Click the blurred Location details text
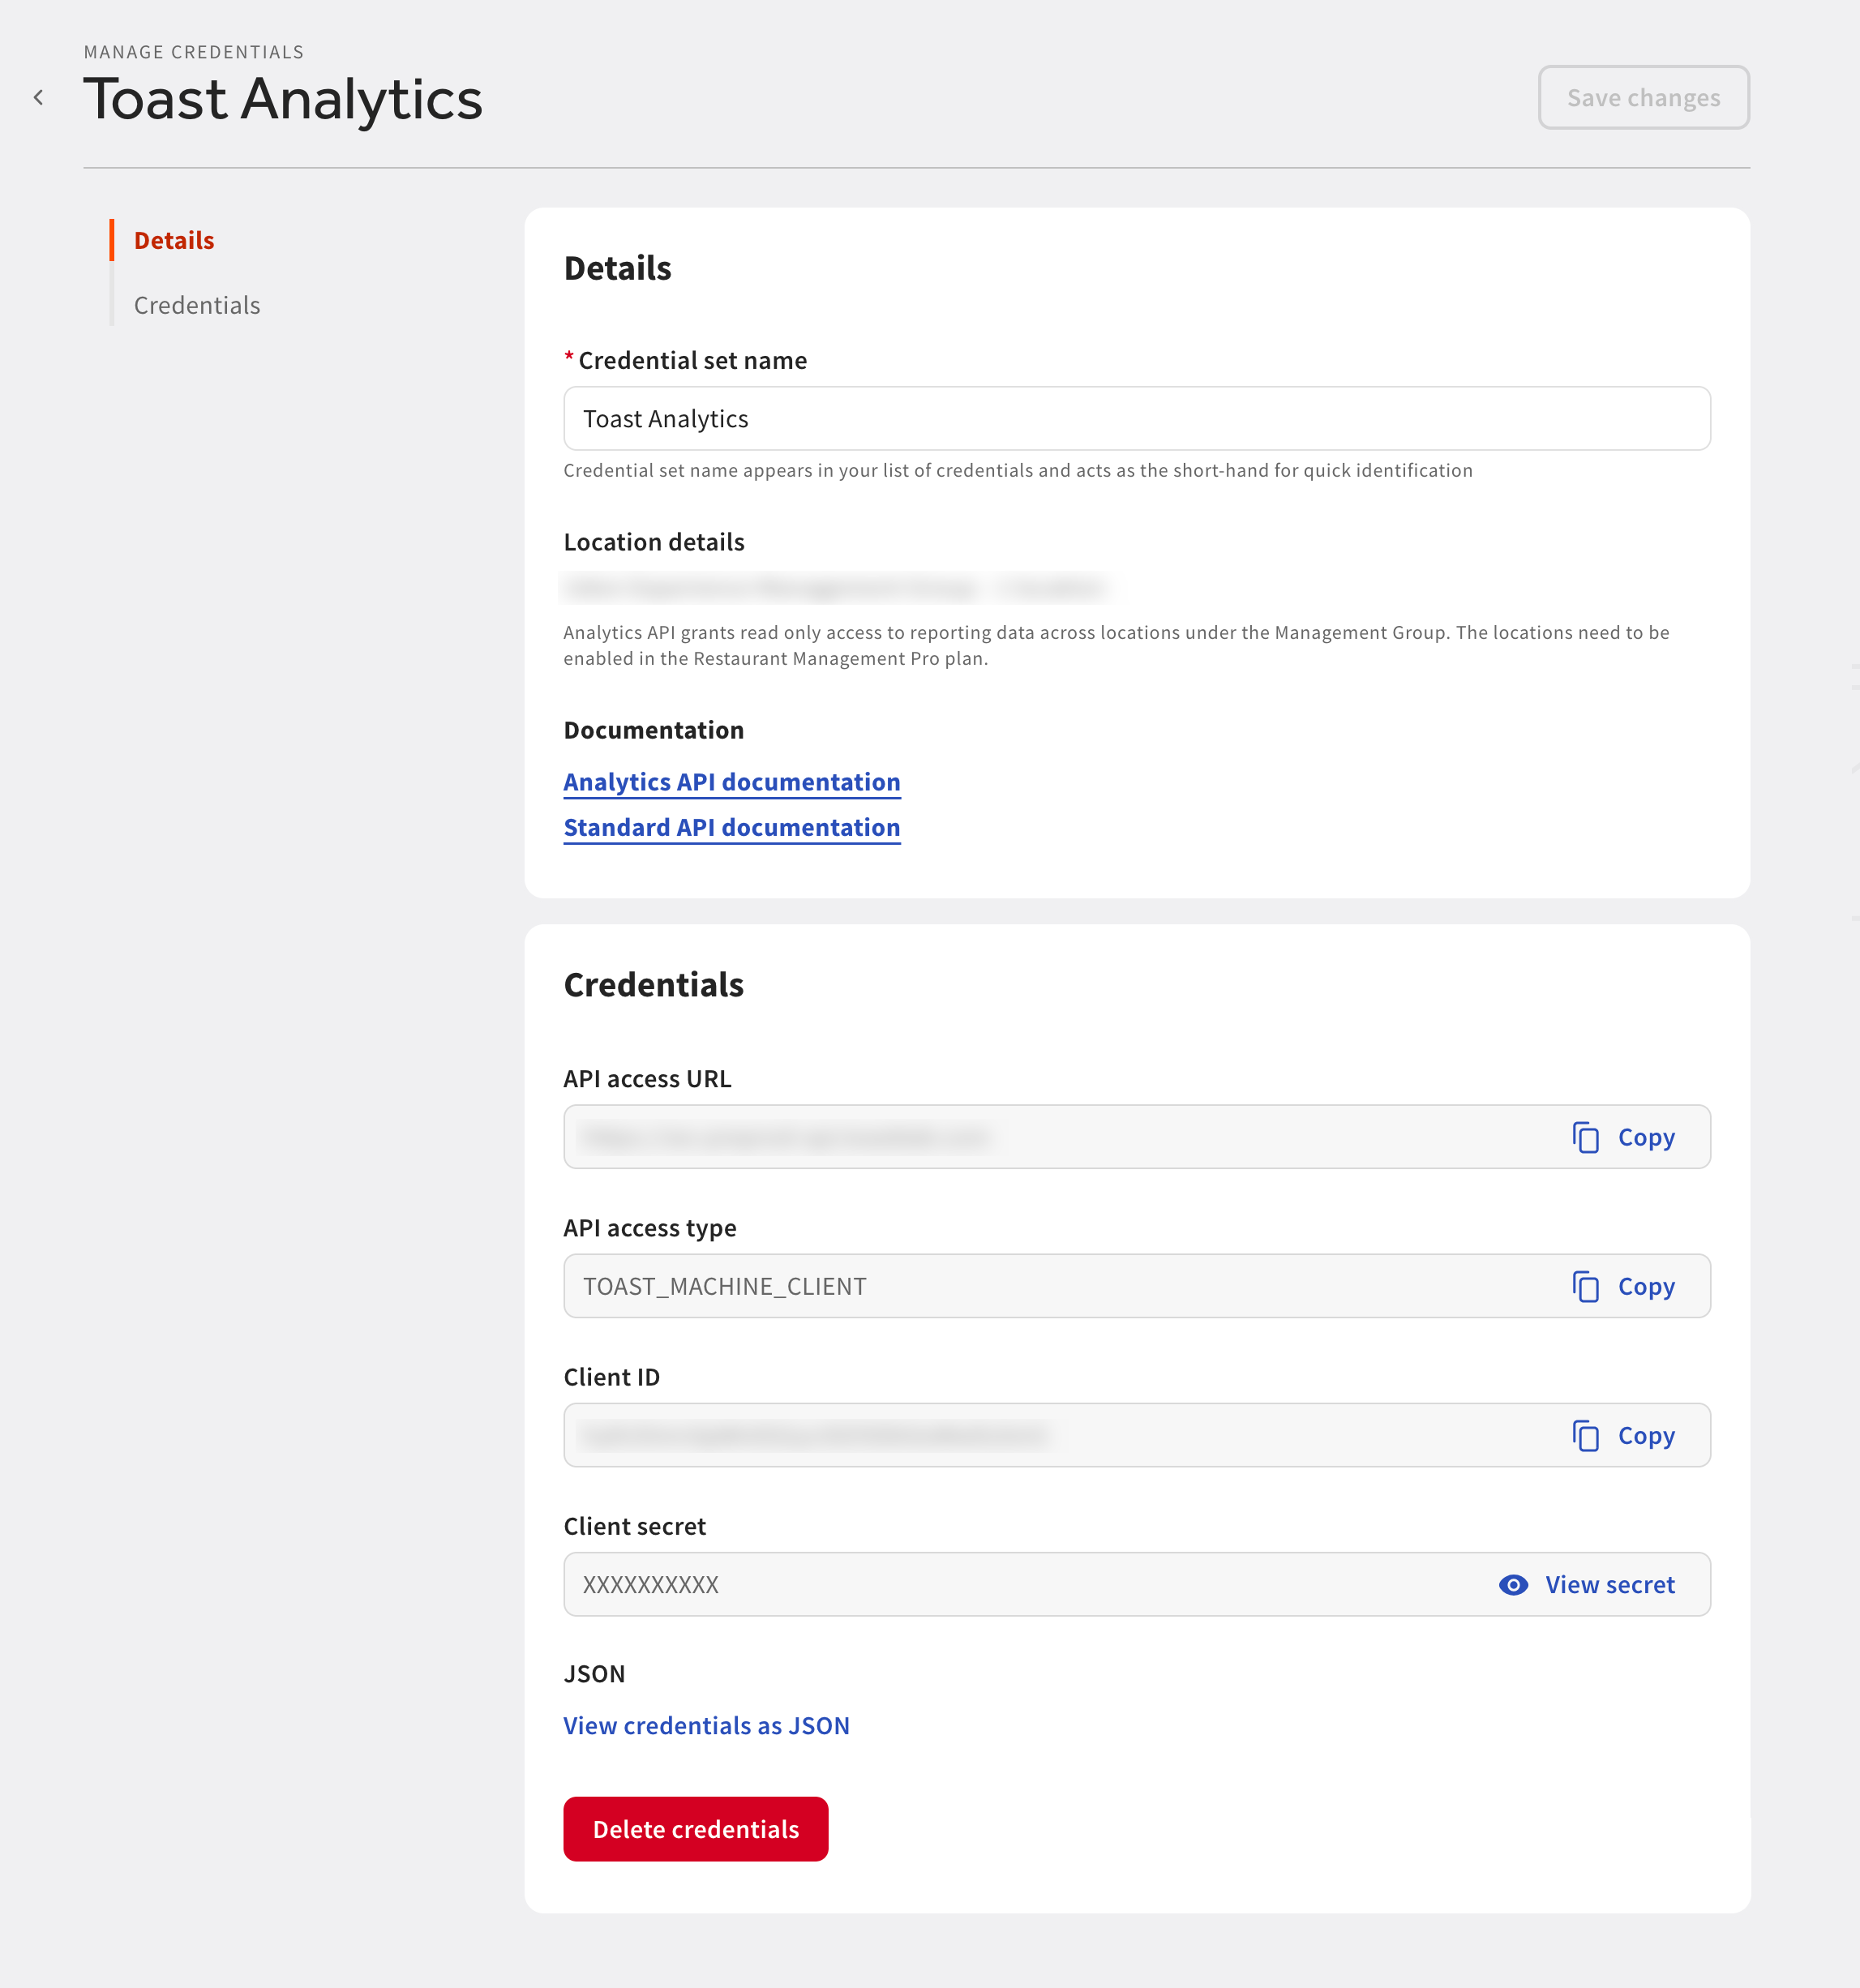Viewport: 1860px width, 1988px height. point(835,587)
